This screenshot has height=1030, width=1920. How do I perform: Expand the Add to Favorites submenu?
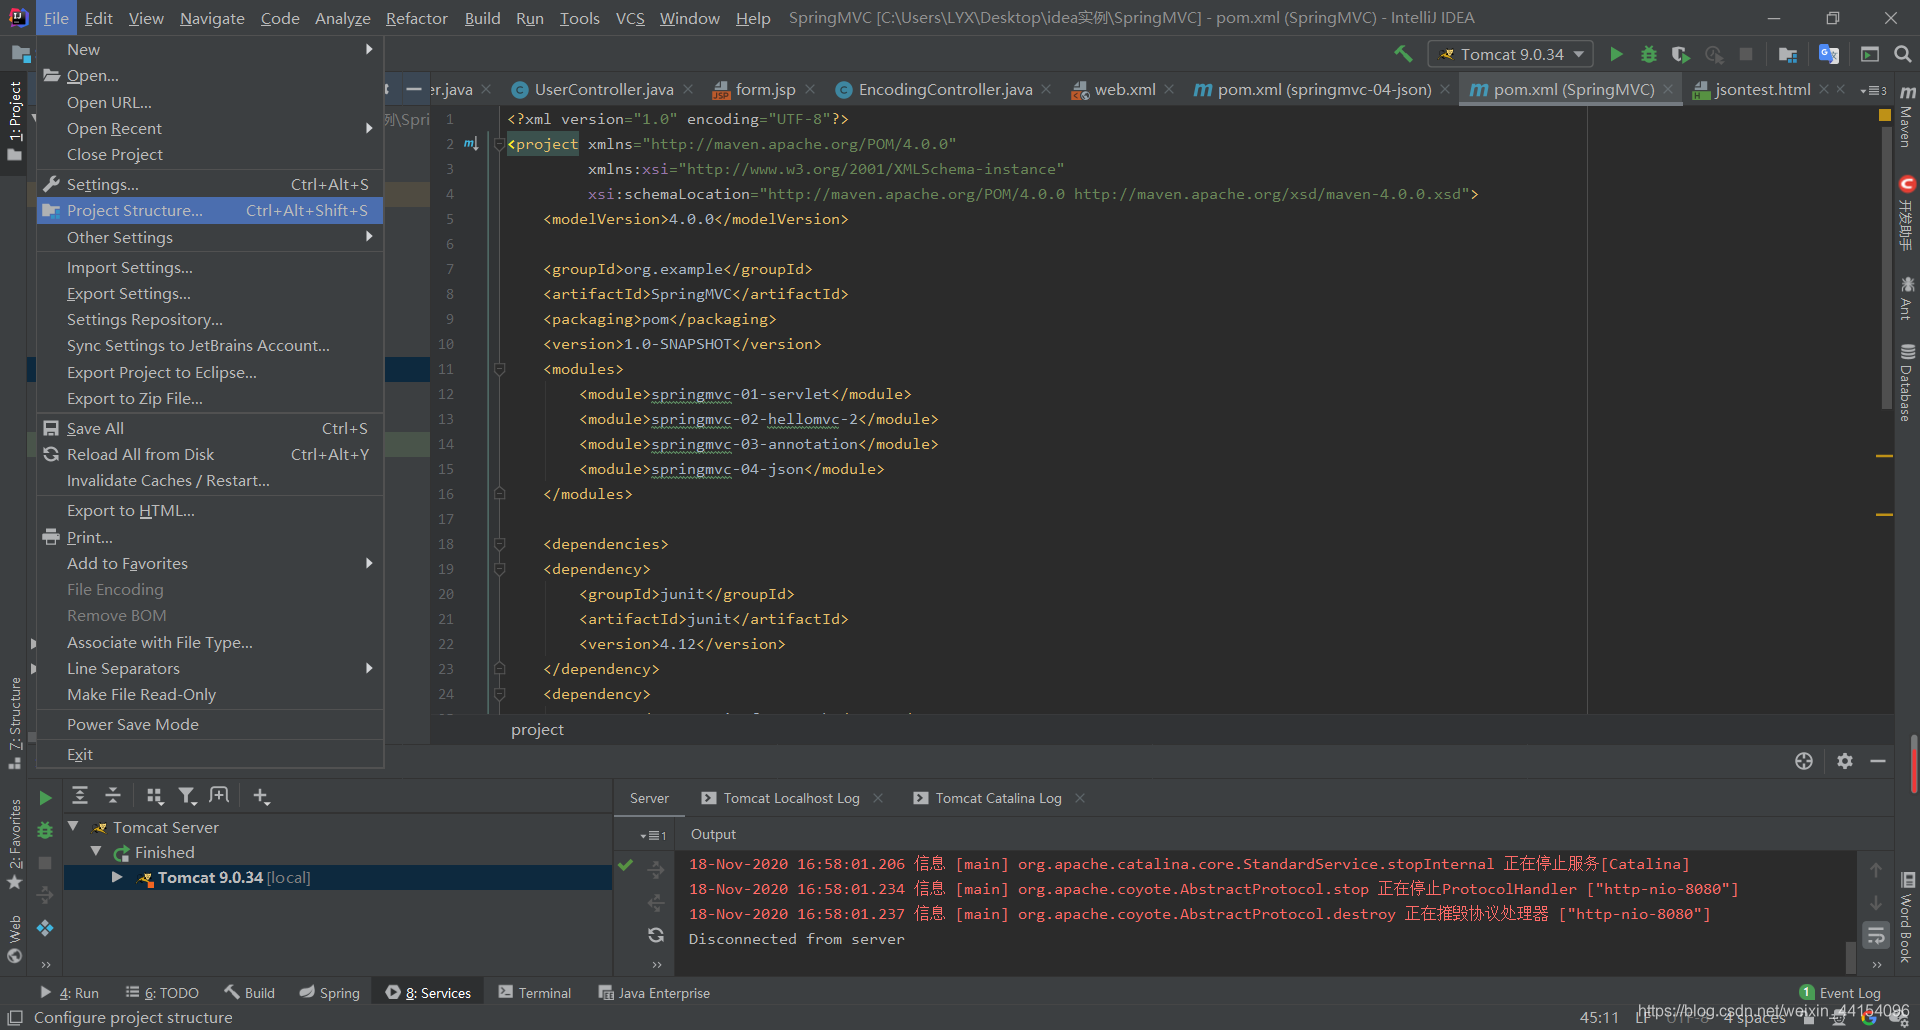pyautogui.click(x=210, y=563)
